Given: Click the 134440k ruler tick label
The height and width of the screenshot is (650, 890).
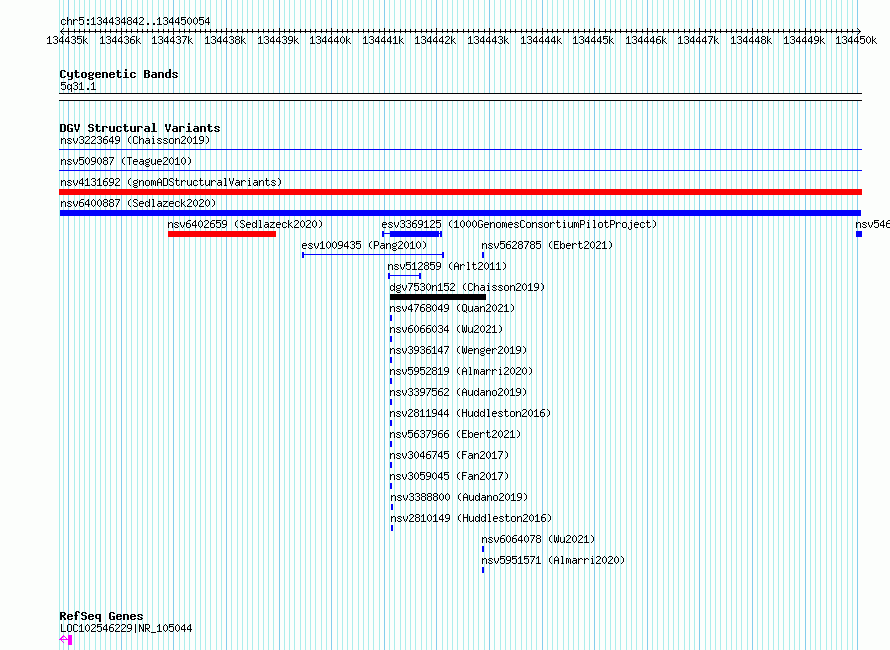Looking at the screenshot, I should [330, 40].
